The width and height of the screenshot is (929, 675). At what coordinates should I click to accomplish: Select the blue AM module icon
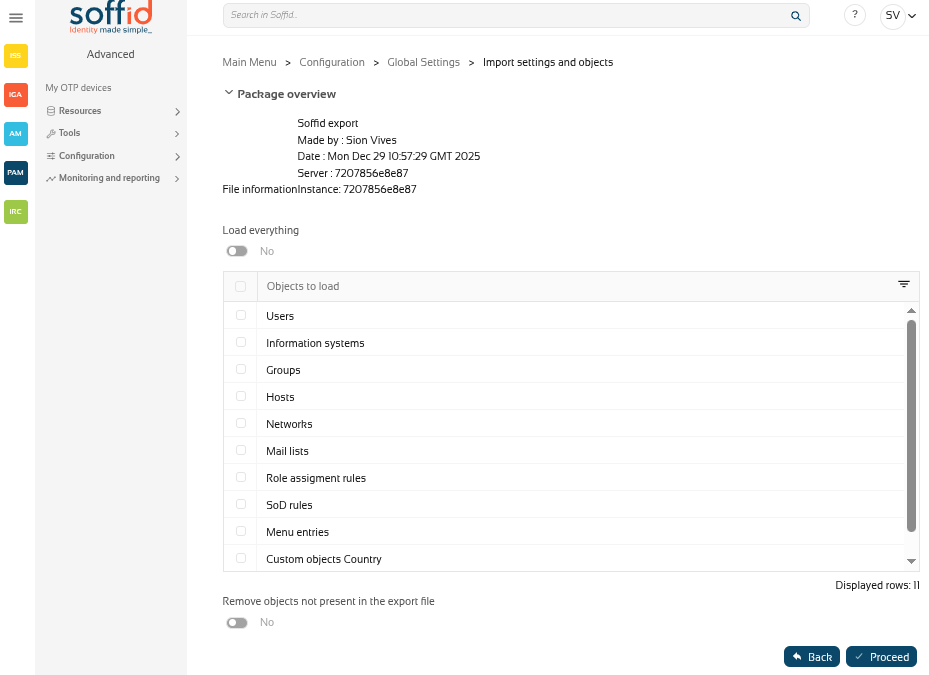coord(16,133)
